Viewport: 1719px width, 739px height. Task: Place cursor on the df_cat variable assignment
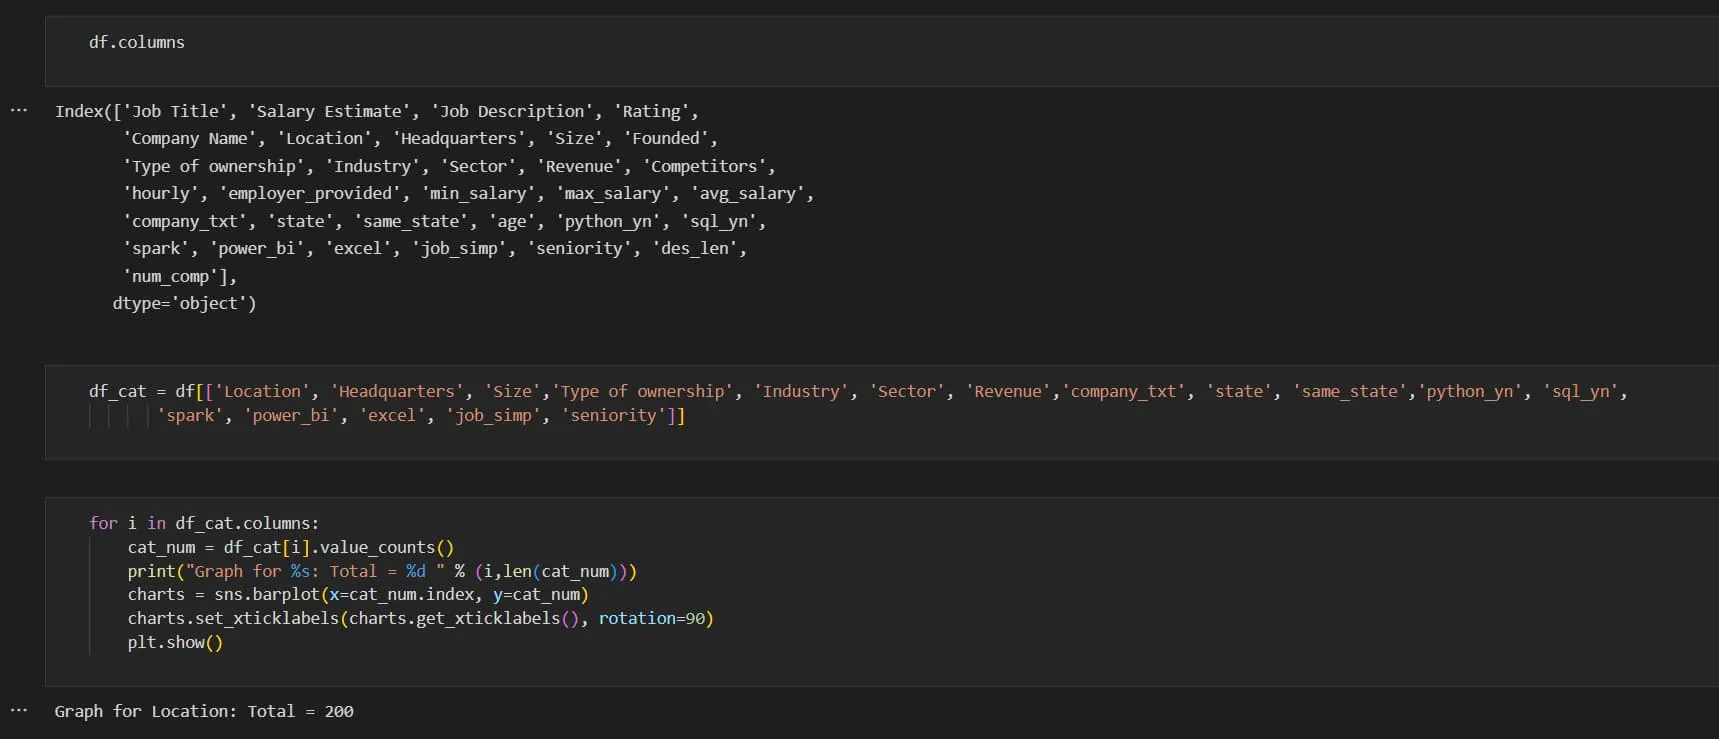pos(117,391)
